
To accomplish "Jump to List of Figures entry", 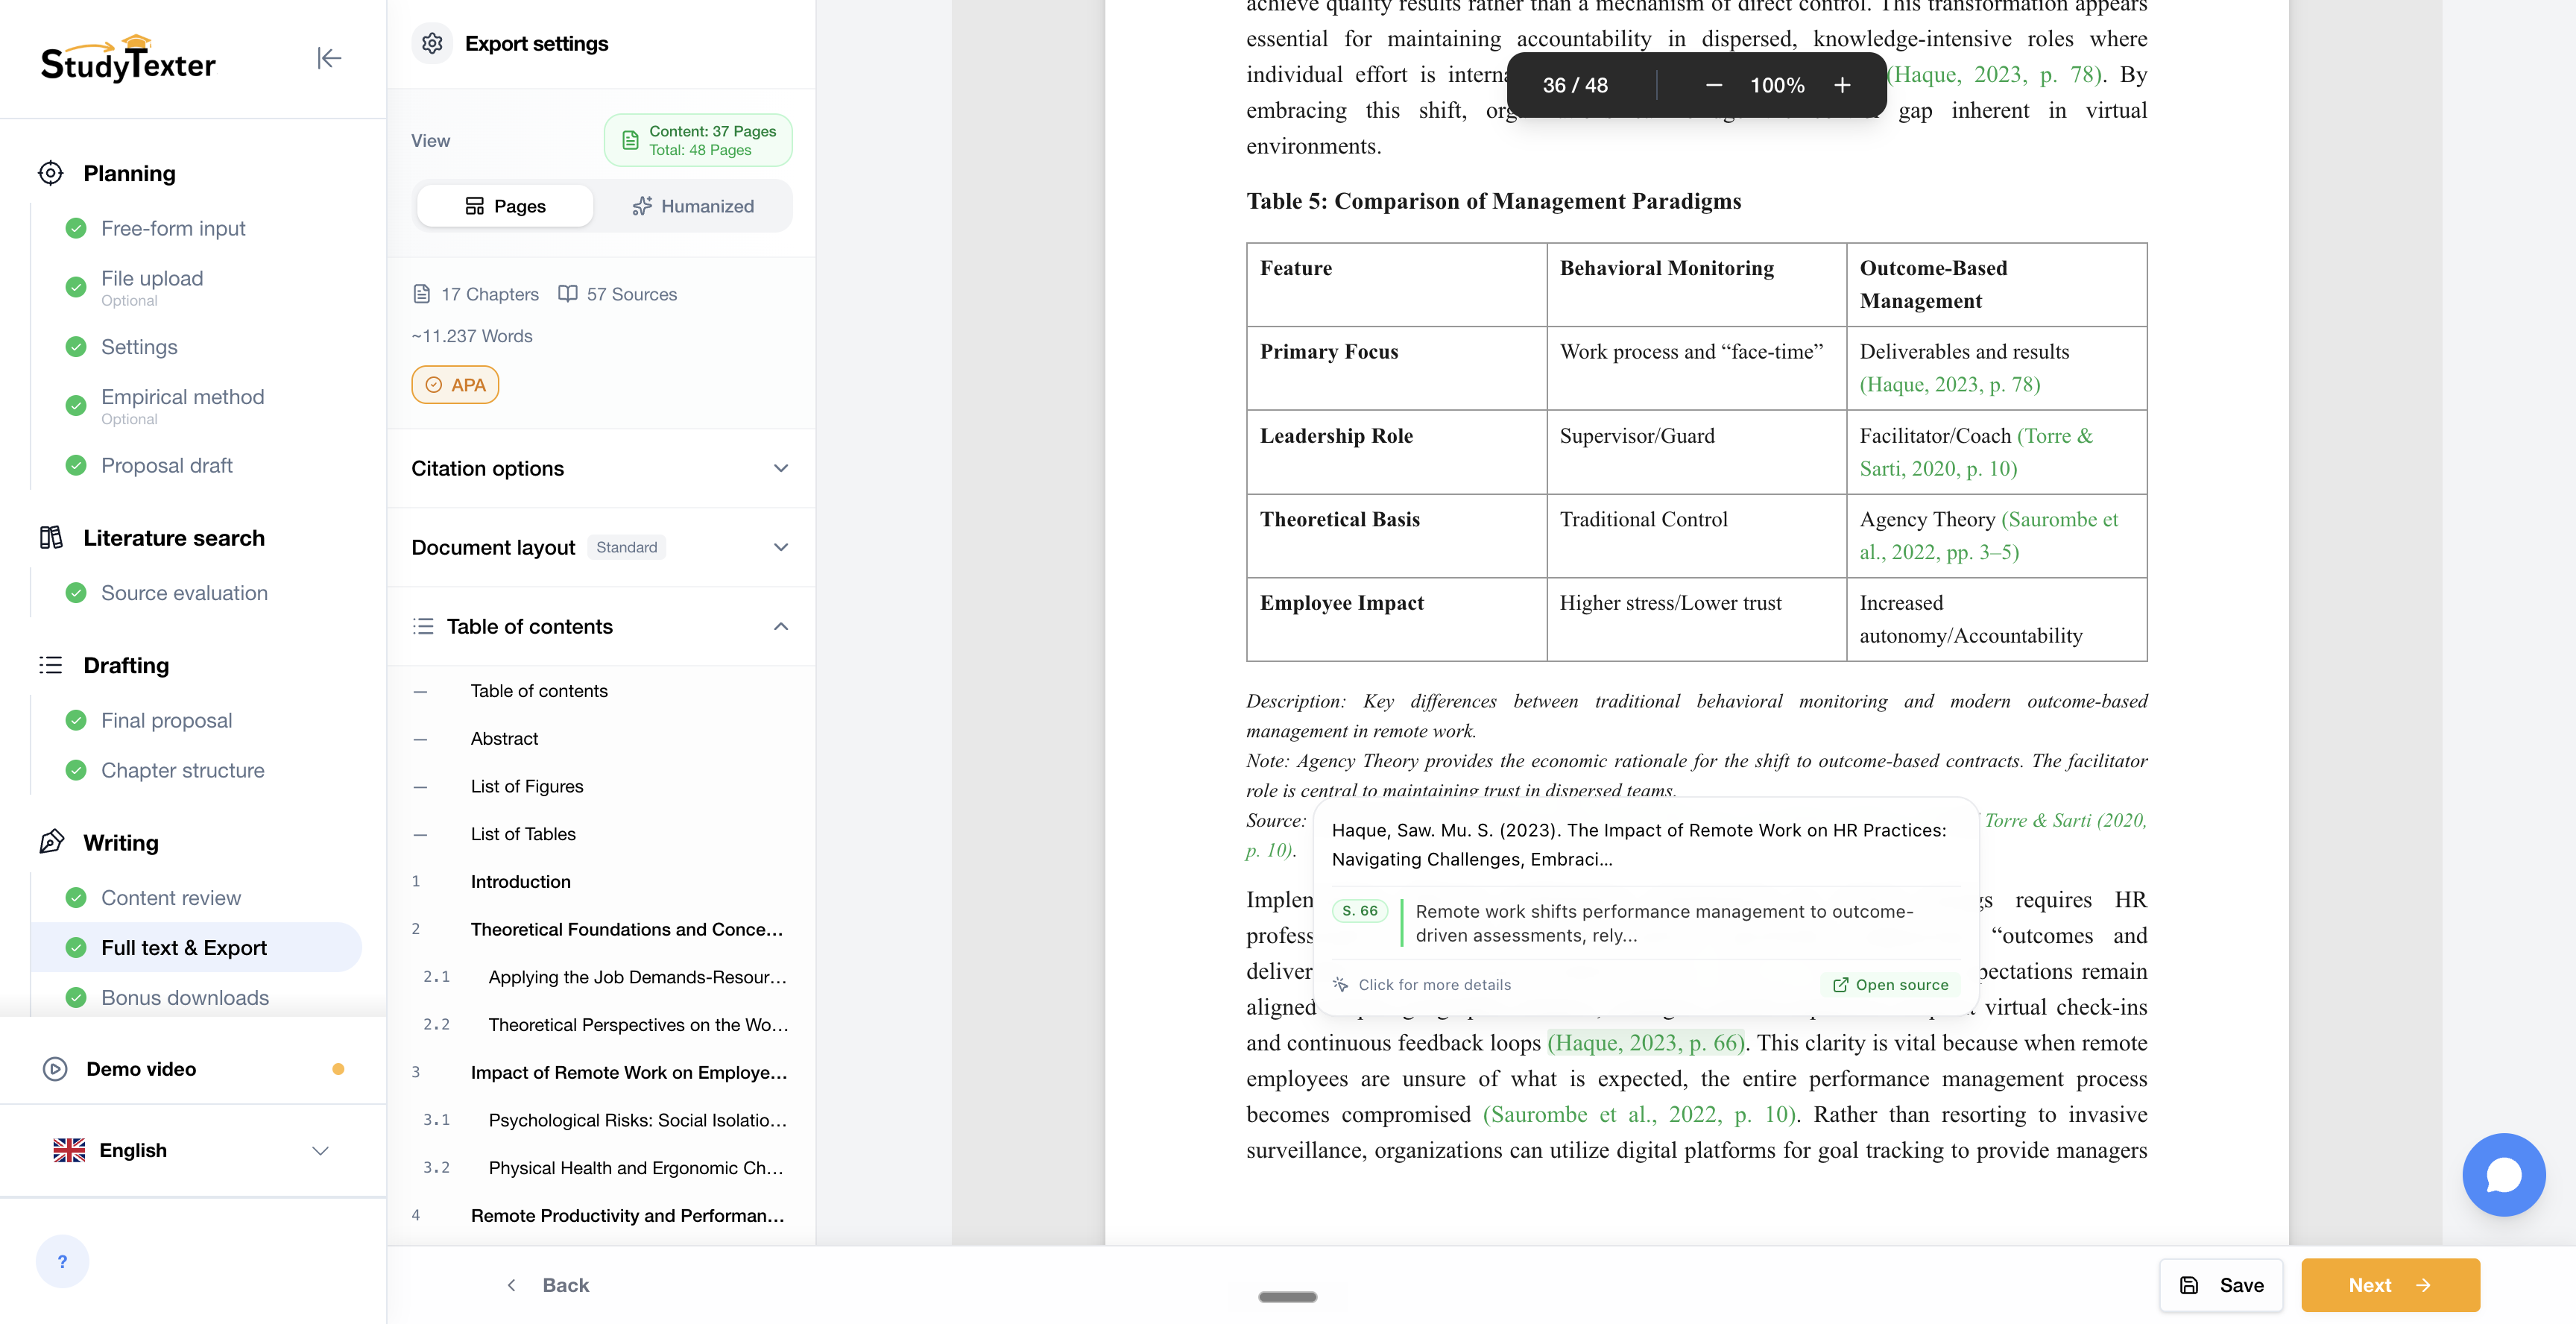I will tap(527, 787).
